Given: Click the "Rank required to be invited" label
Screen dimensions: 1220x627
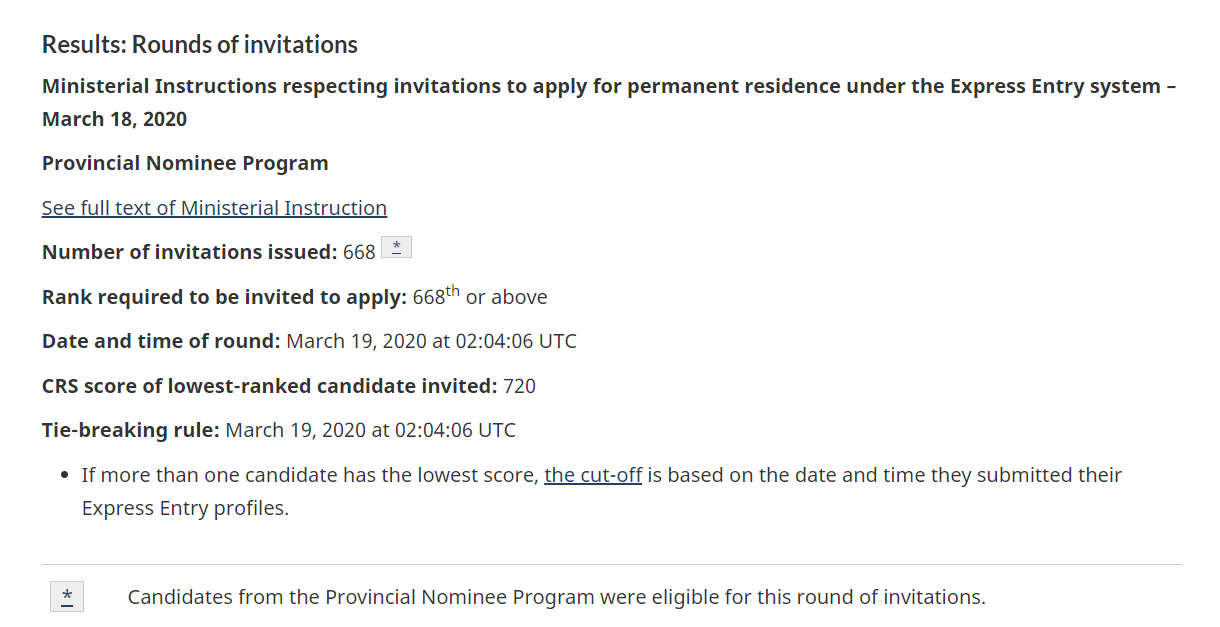Looking at the screenshot, I should (x=225, y=297).
